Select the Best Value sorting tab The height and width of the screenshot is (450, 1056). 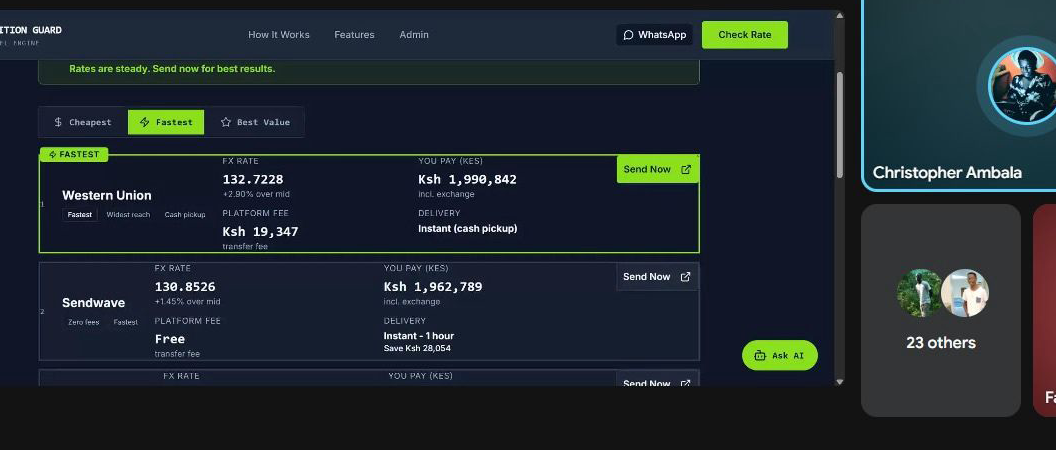[254, 122]
